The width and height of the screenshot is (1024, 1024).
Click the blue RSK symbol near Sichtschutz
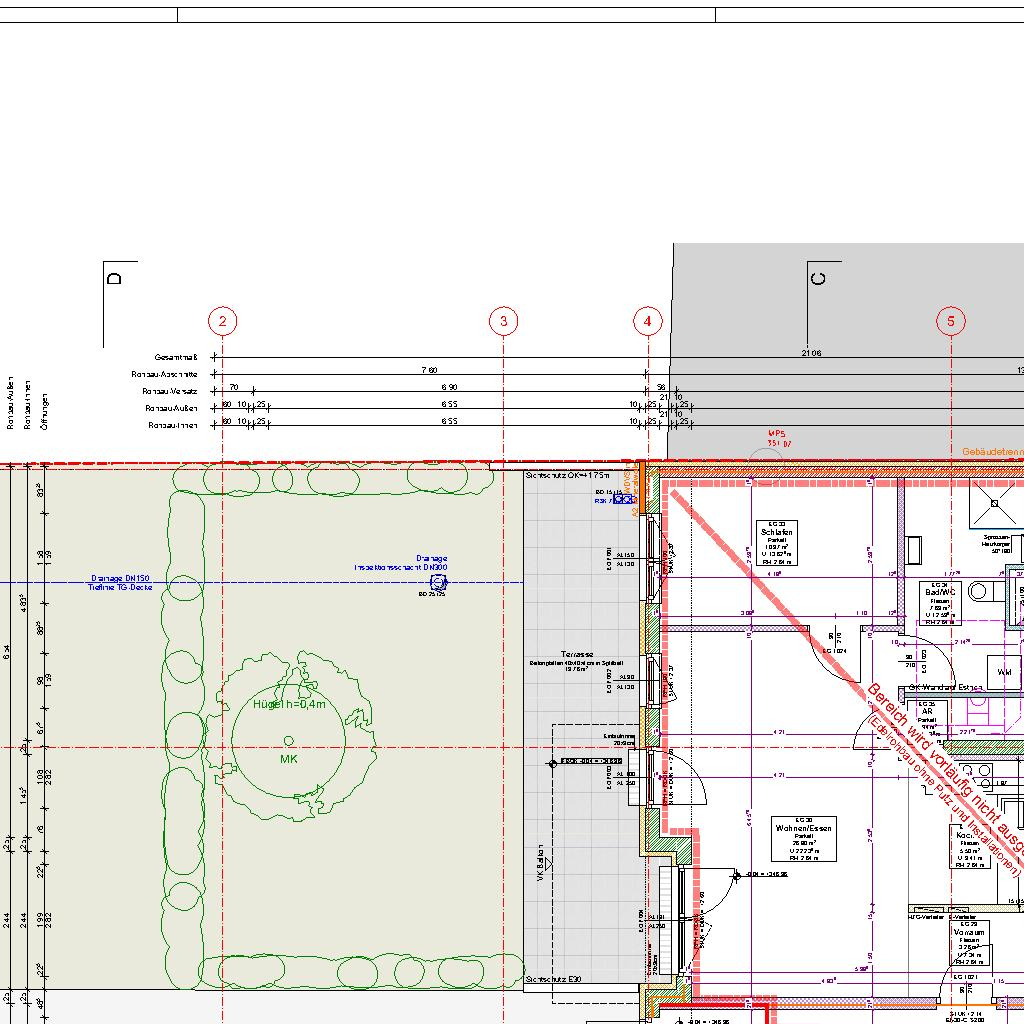tap(623, 499)
